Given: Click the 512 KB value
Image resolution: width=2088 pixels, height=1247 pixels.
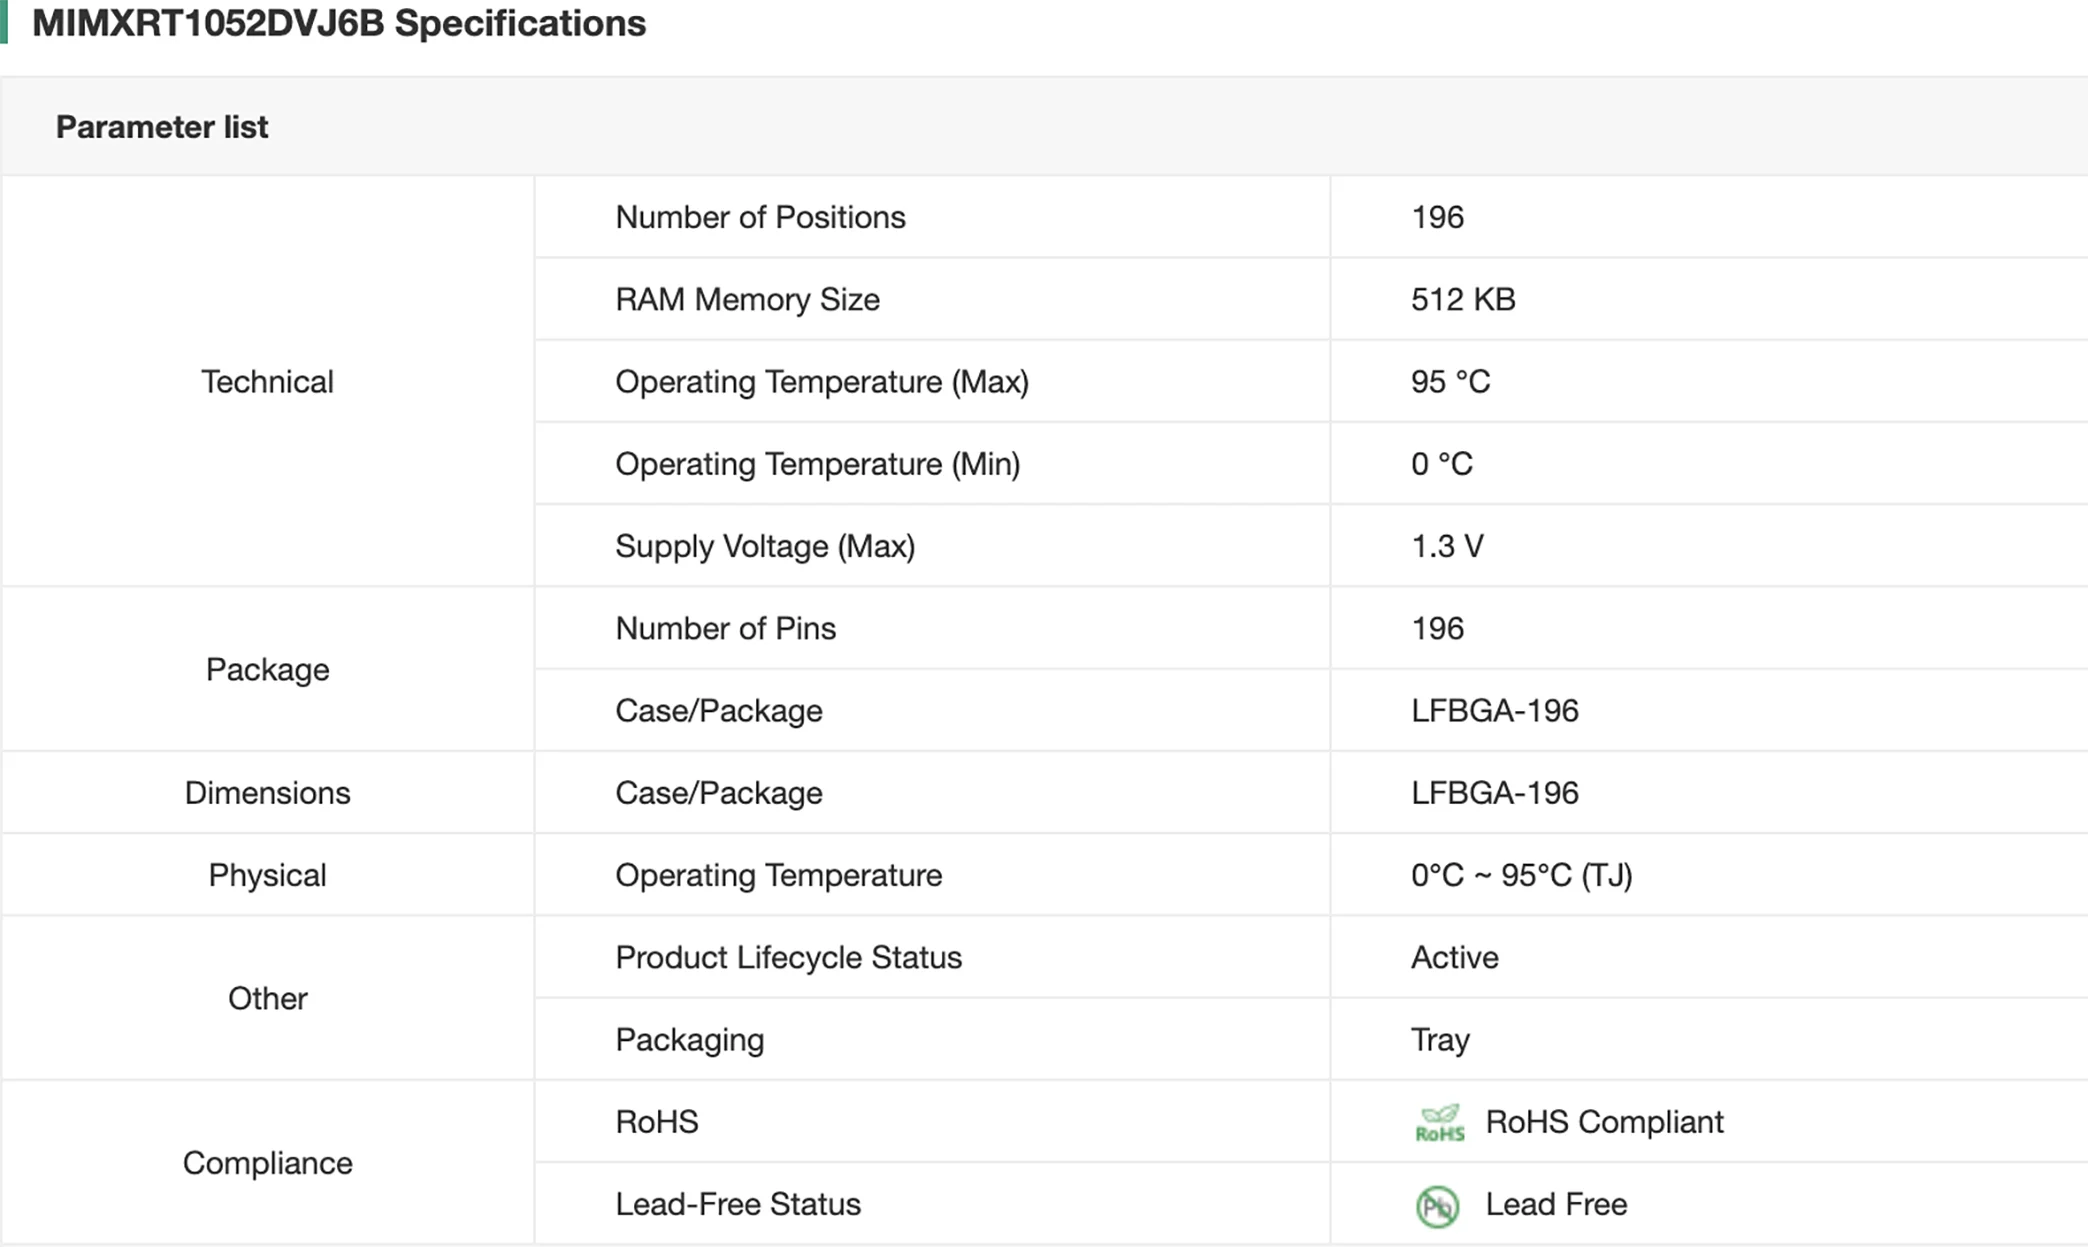Looking at the screenshot, I should click(x=1463, y=299).
